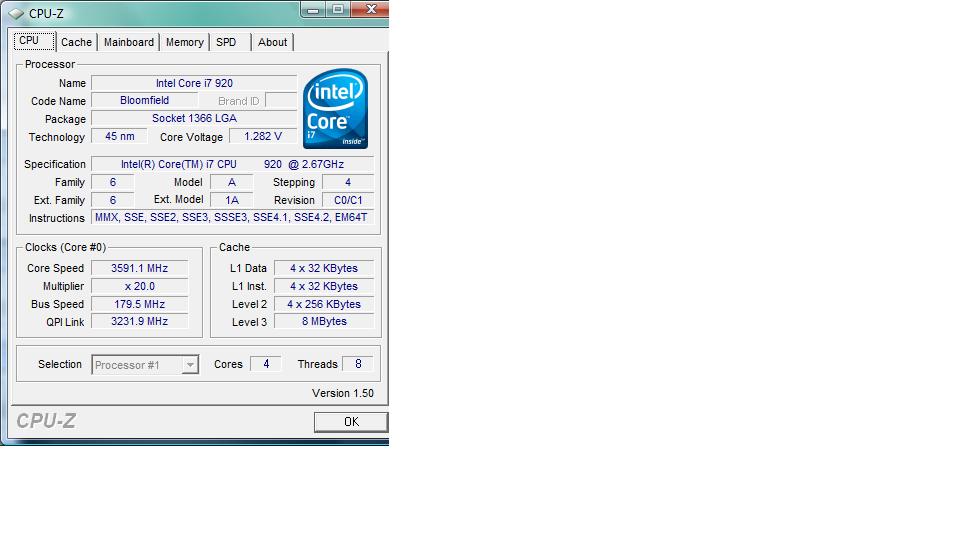Viewport: 960px width, 540px height.
Task: Switch to the CPU tab
Action: pos(34,41)
